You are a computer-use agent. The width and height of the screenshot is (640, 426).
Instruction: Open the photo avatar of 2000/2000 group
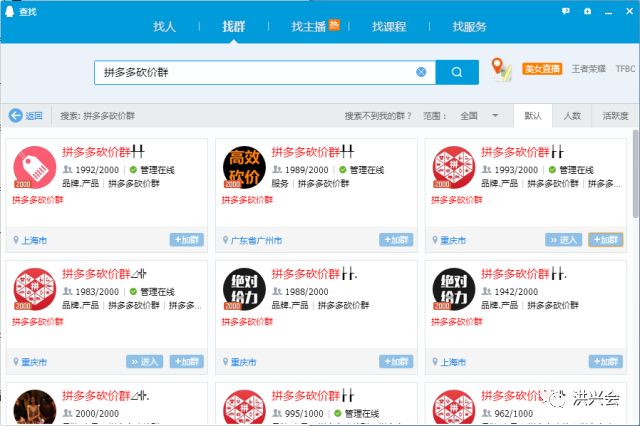click(35, 408)
